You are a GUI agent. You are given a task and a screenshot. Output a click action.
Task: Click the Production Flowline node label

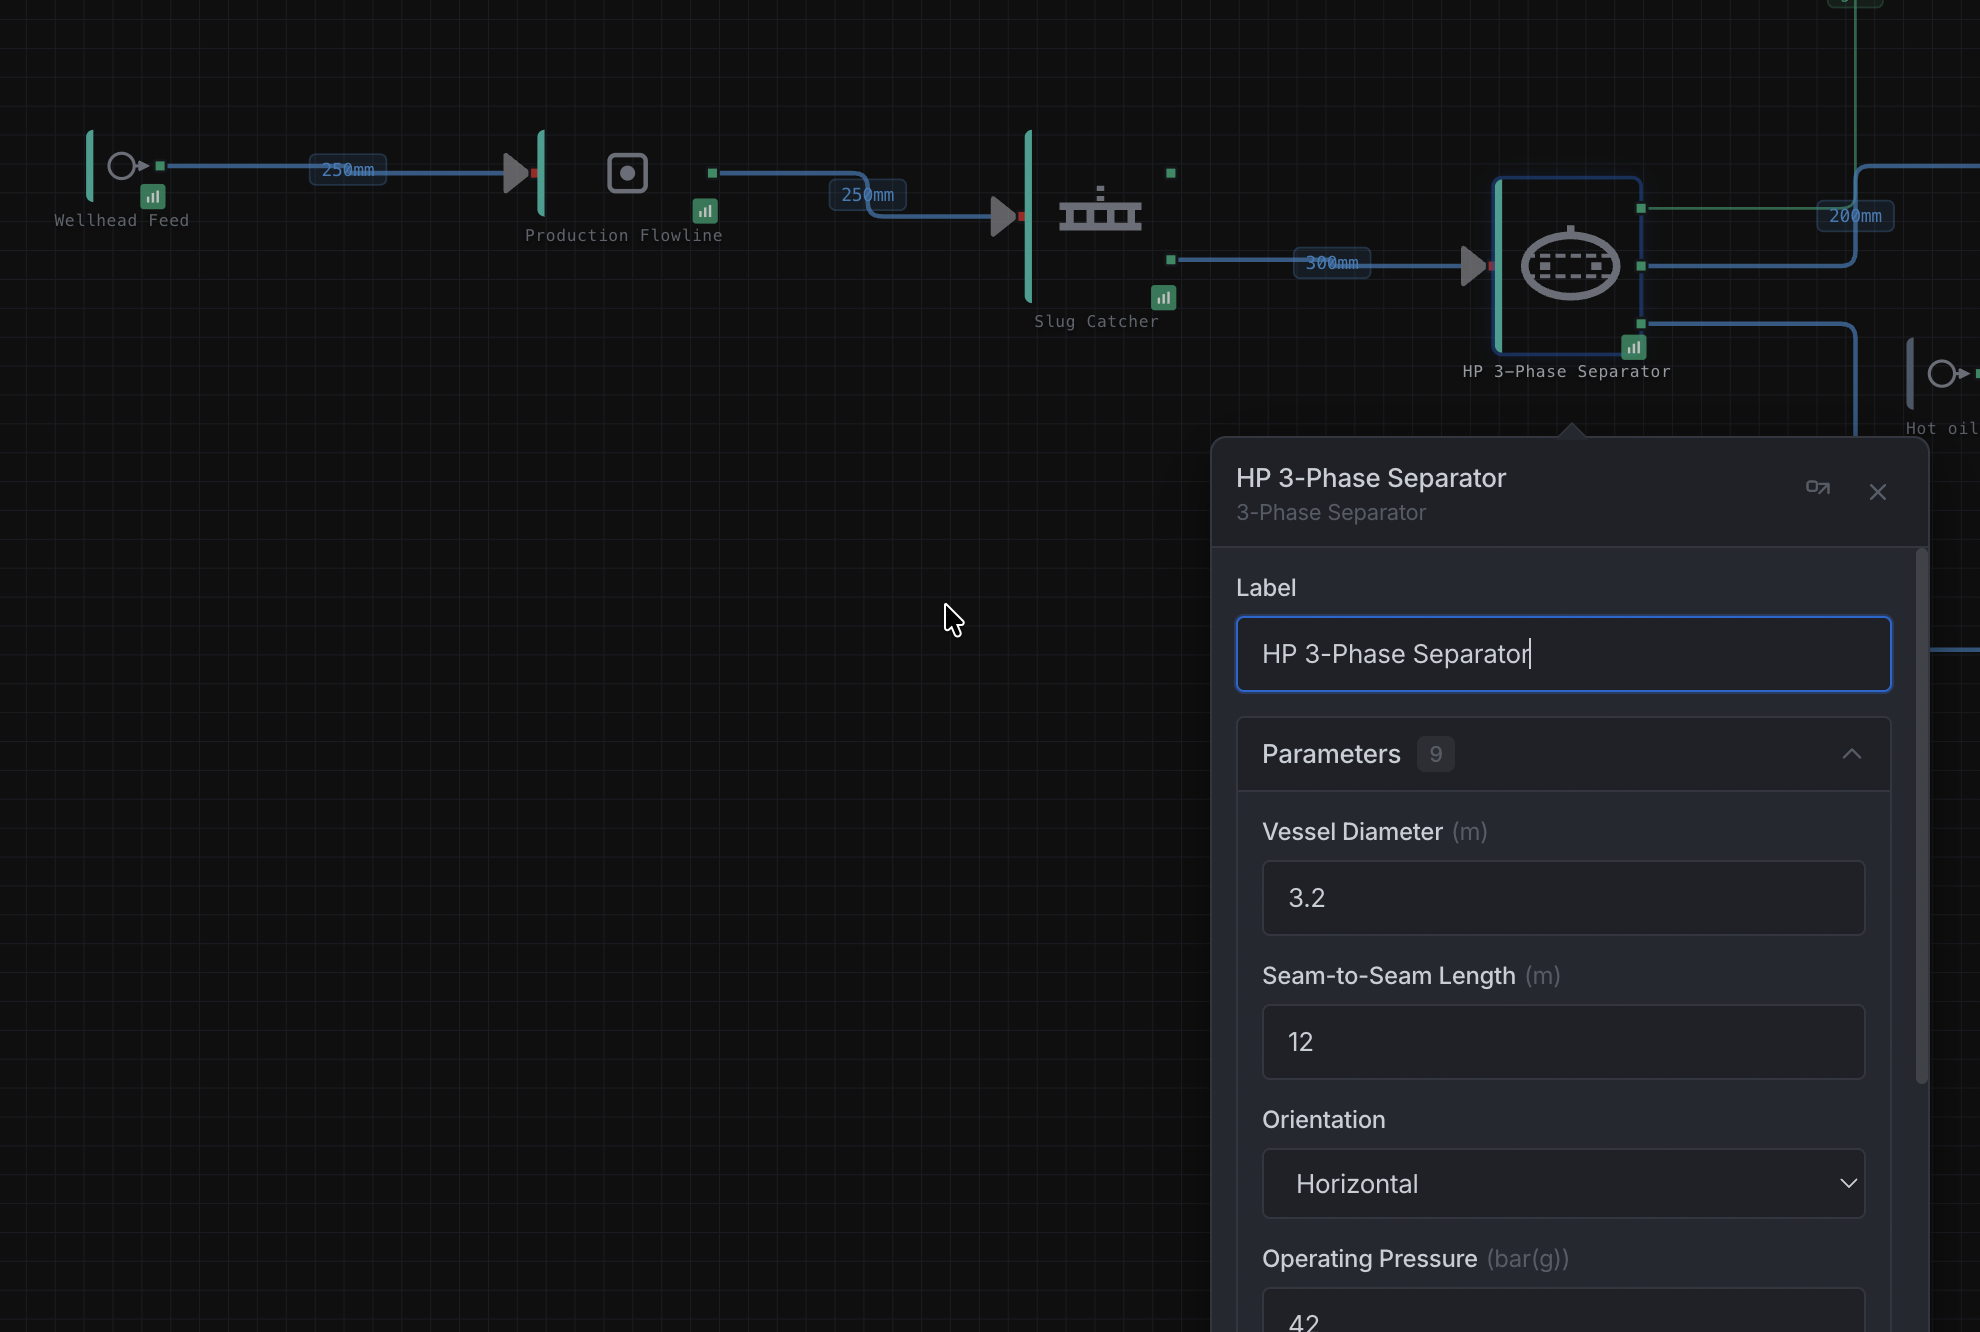pos(623,236)
